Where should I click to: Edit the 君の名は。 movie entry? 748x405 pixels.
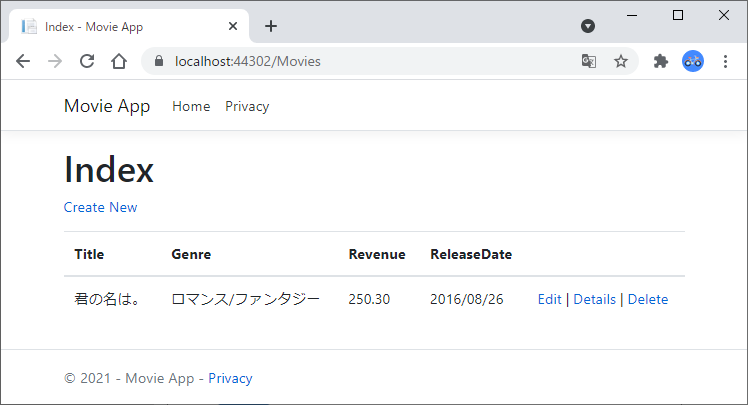(550, 299)
